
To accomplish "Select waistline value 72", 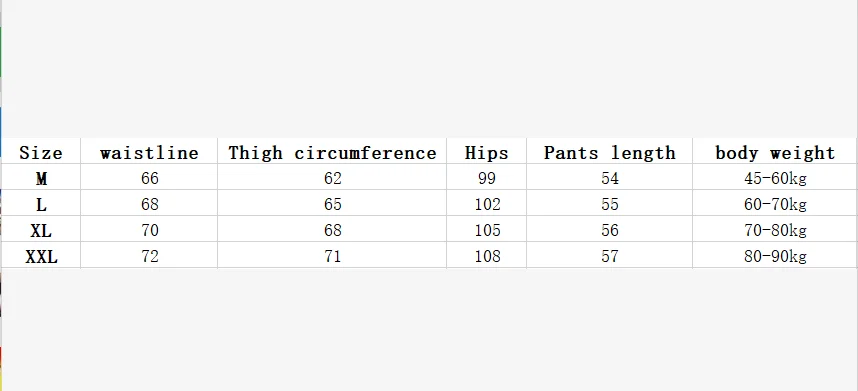I will click(x=149, y=255).
